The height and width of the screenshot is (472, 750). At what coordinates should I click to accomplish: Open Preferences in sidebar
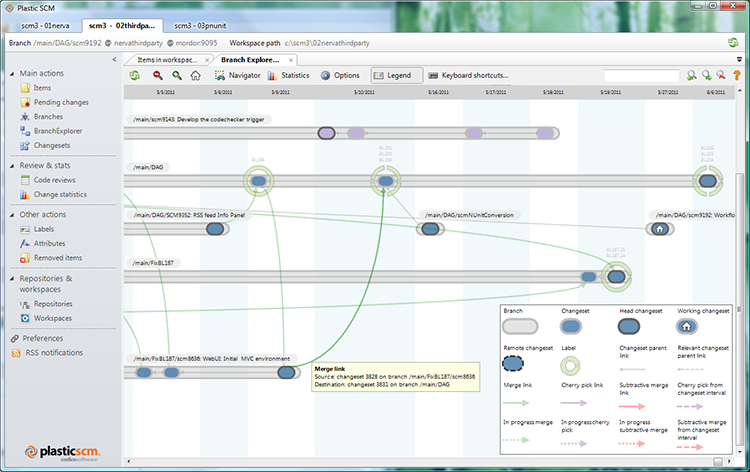[x=37, y=339]
